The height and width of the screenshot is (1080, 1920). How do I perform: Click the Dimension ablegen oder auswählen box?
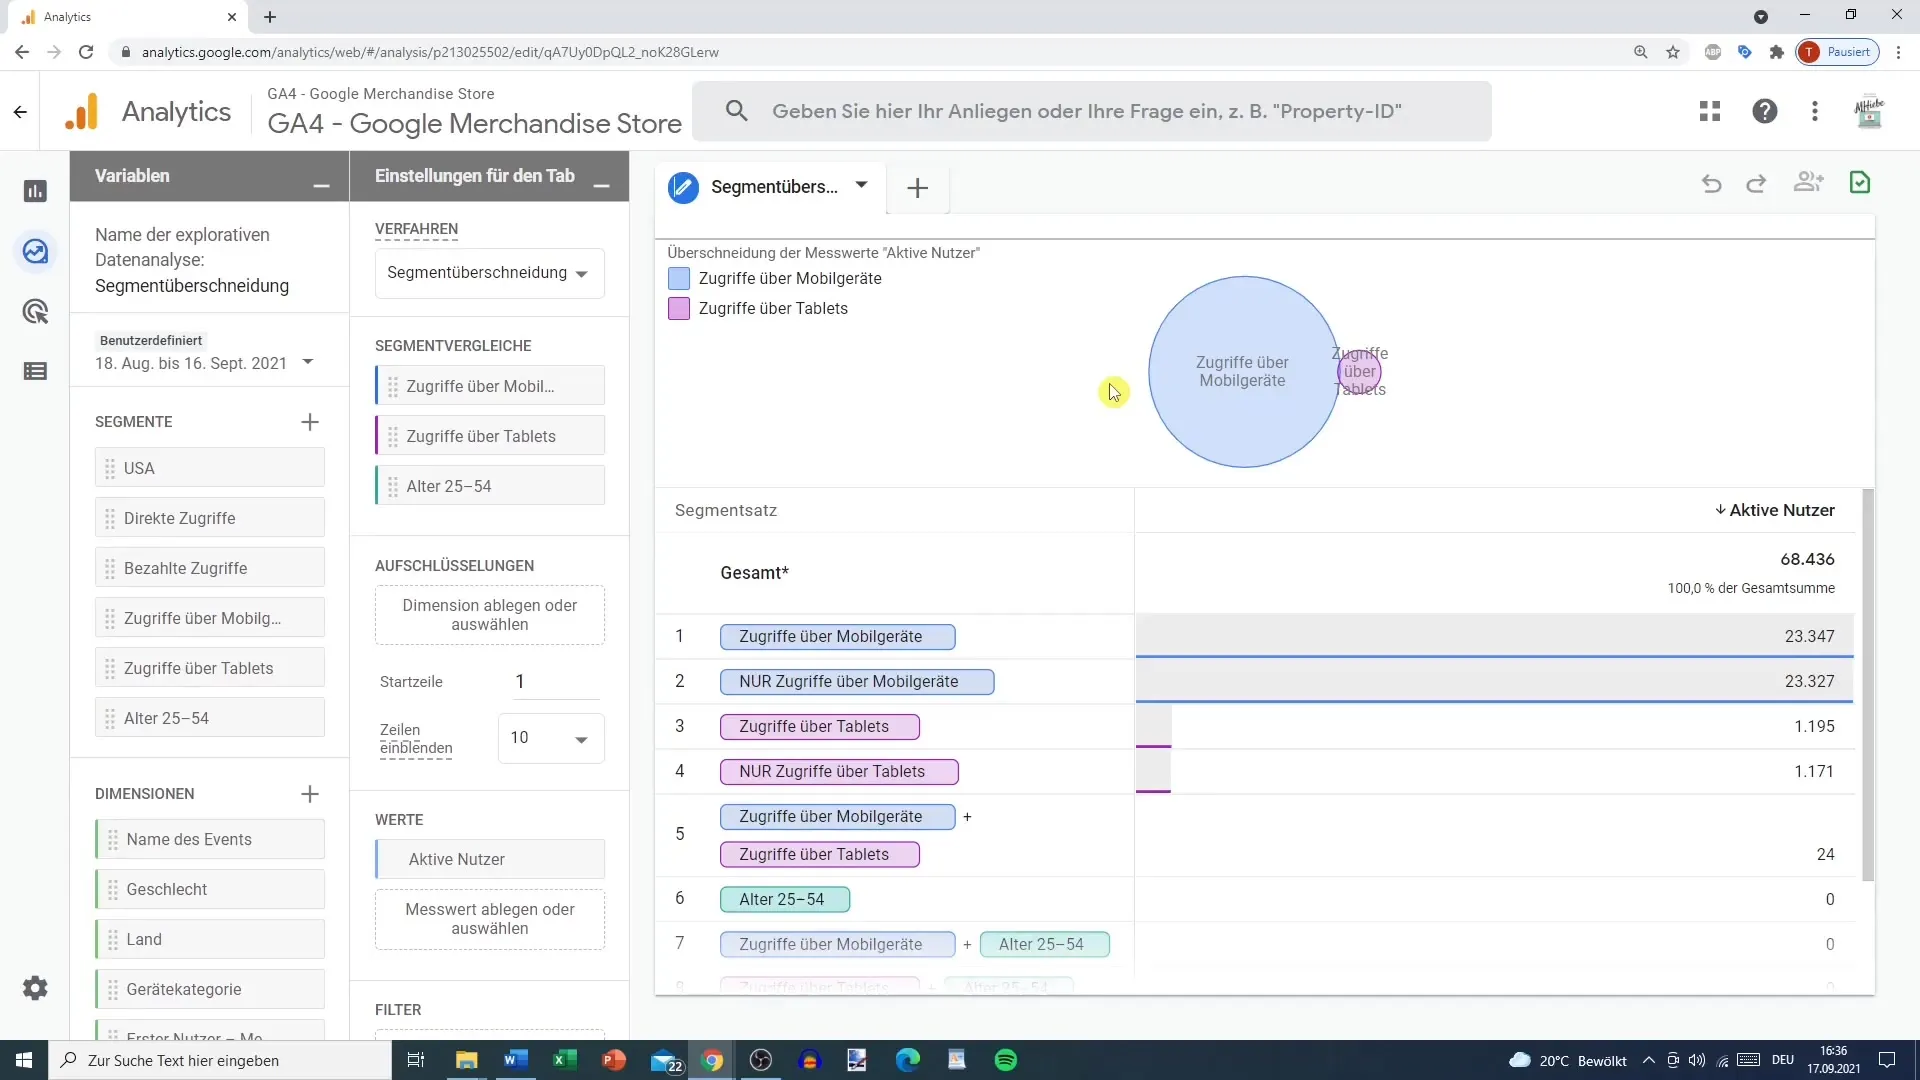pyautogui.click(x=489, y=615)
